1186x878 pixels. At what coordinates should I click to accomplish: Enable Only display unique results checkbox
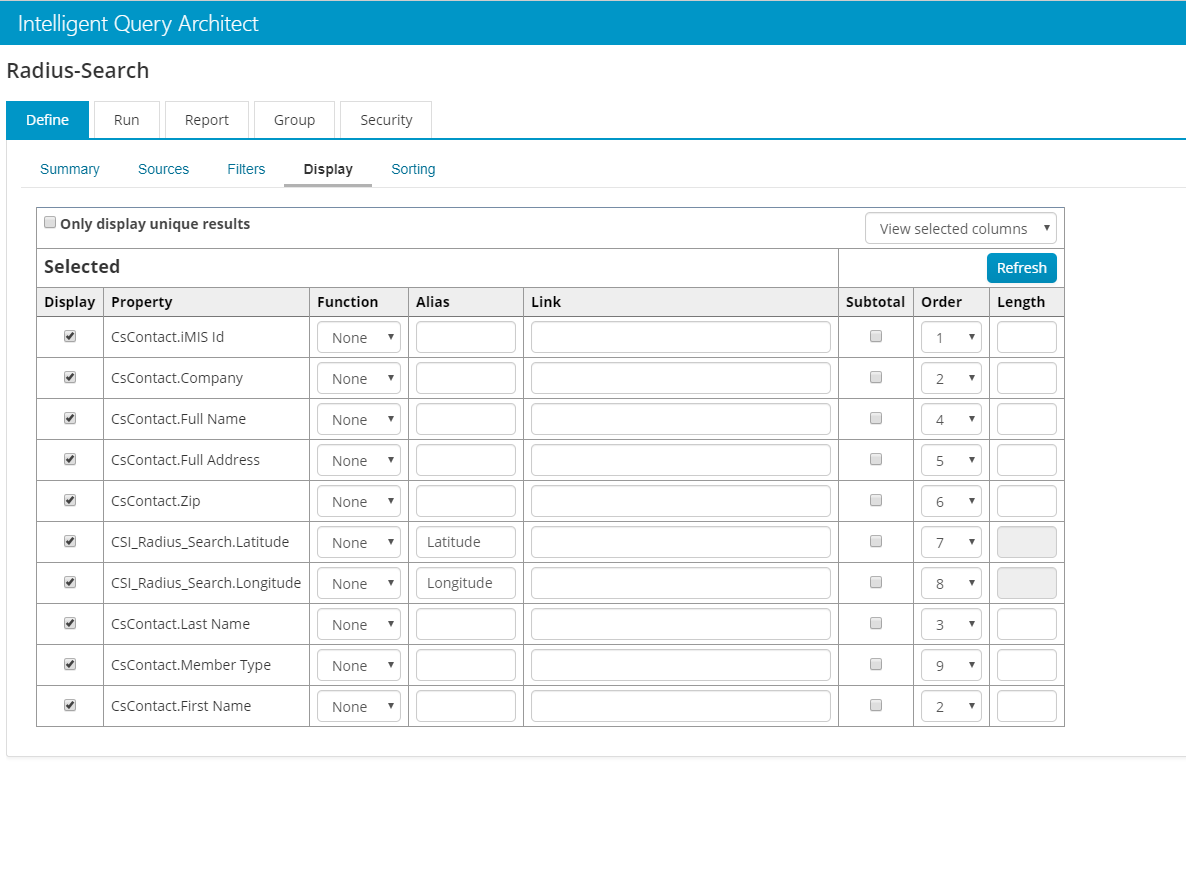[50, 223]
